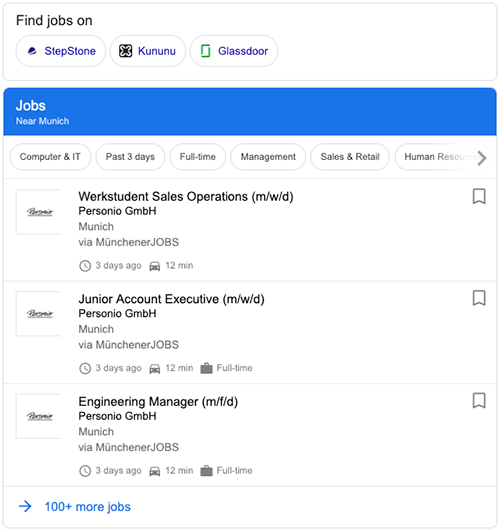This screenshot has width=500, height=531.
Task: Click clock icon on Werkstudent job
Action: click(85, 266)
